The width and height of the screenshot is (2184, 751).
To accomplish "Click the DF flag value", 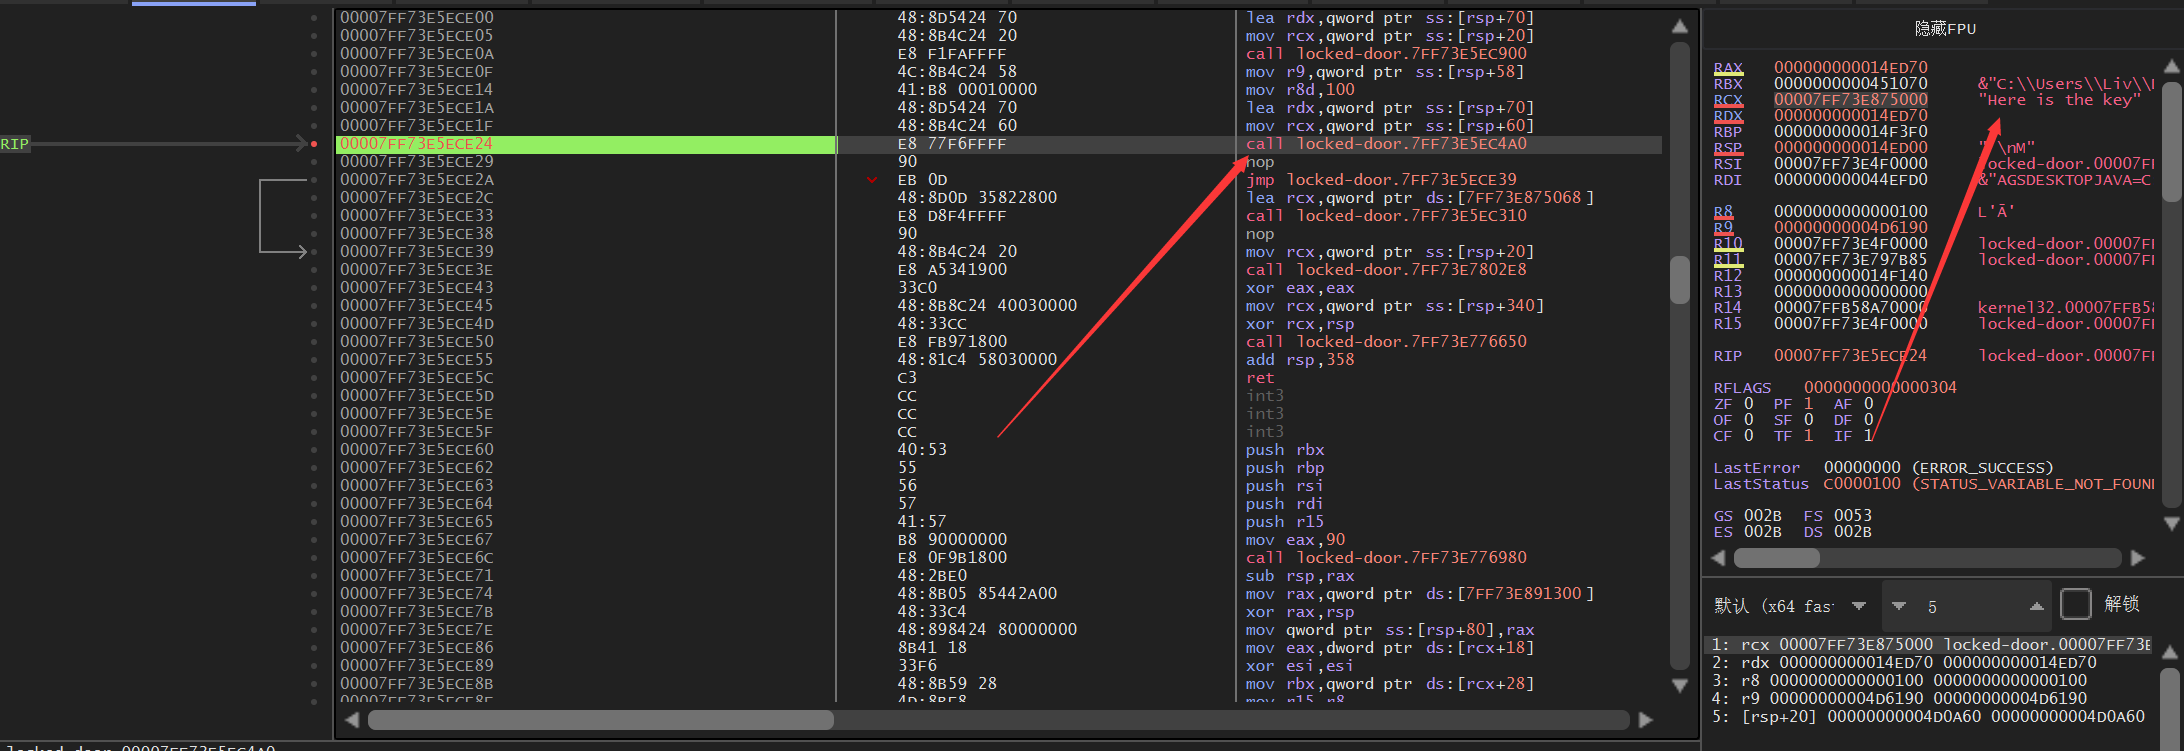I will (1868, 420).
